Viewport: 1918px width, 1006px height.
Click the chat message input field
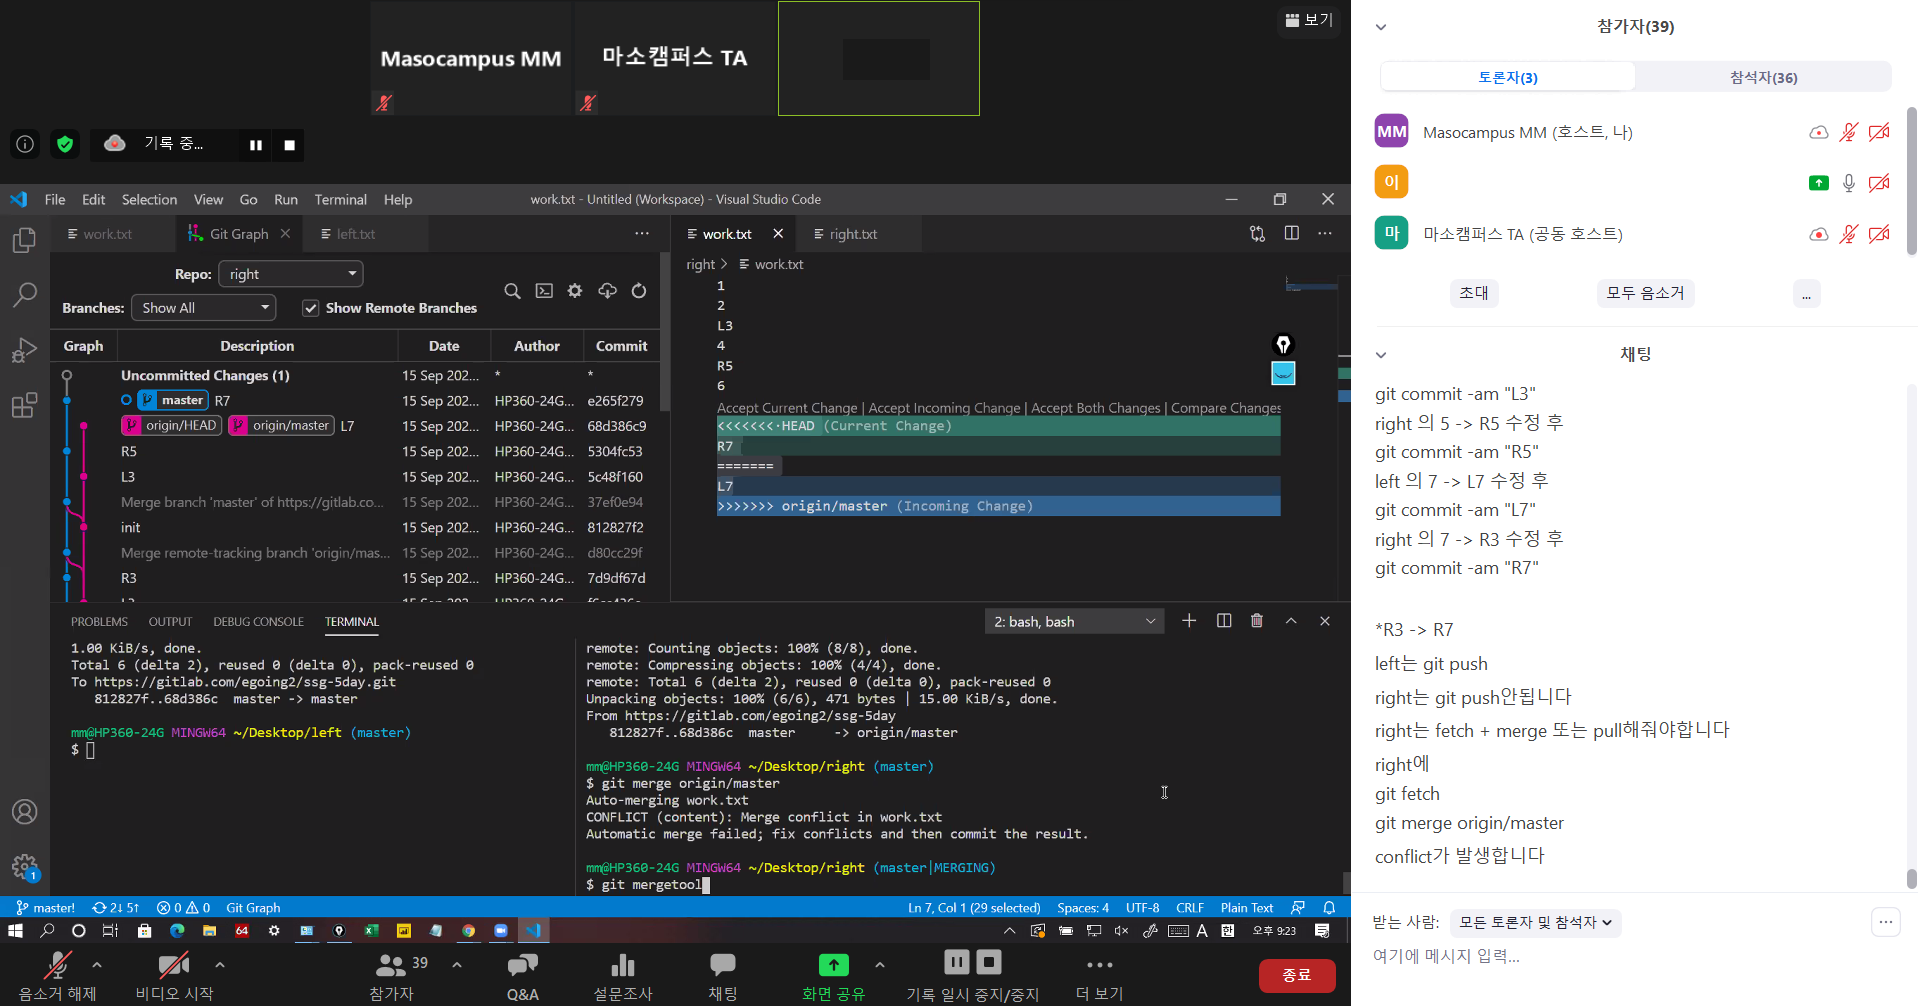[x=1620, y=956]
